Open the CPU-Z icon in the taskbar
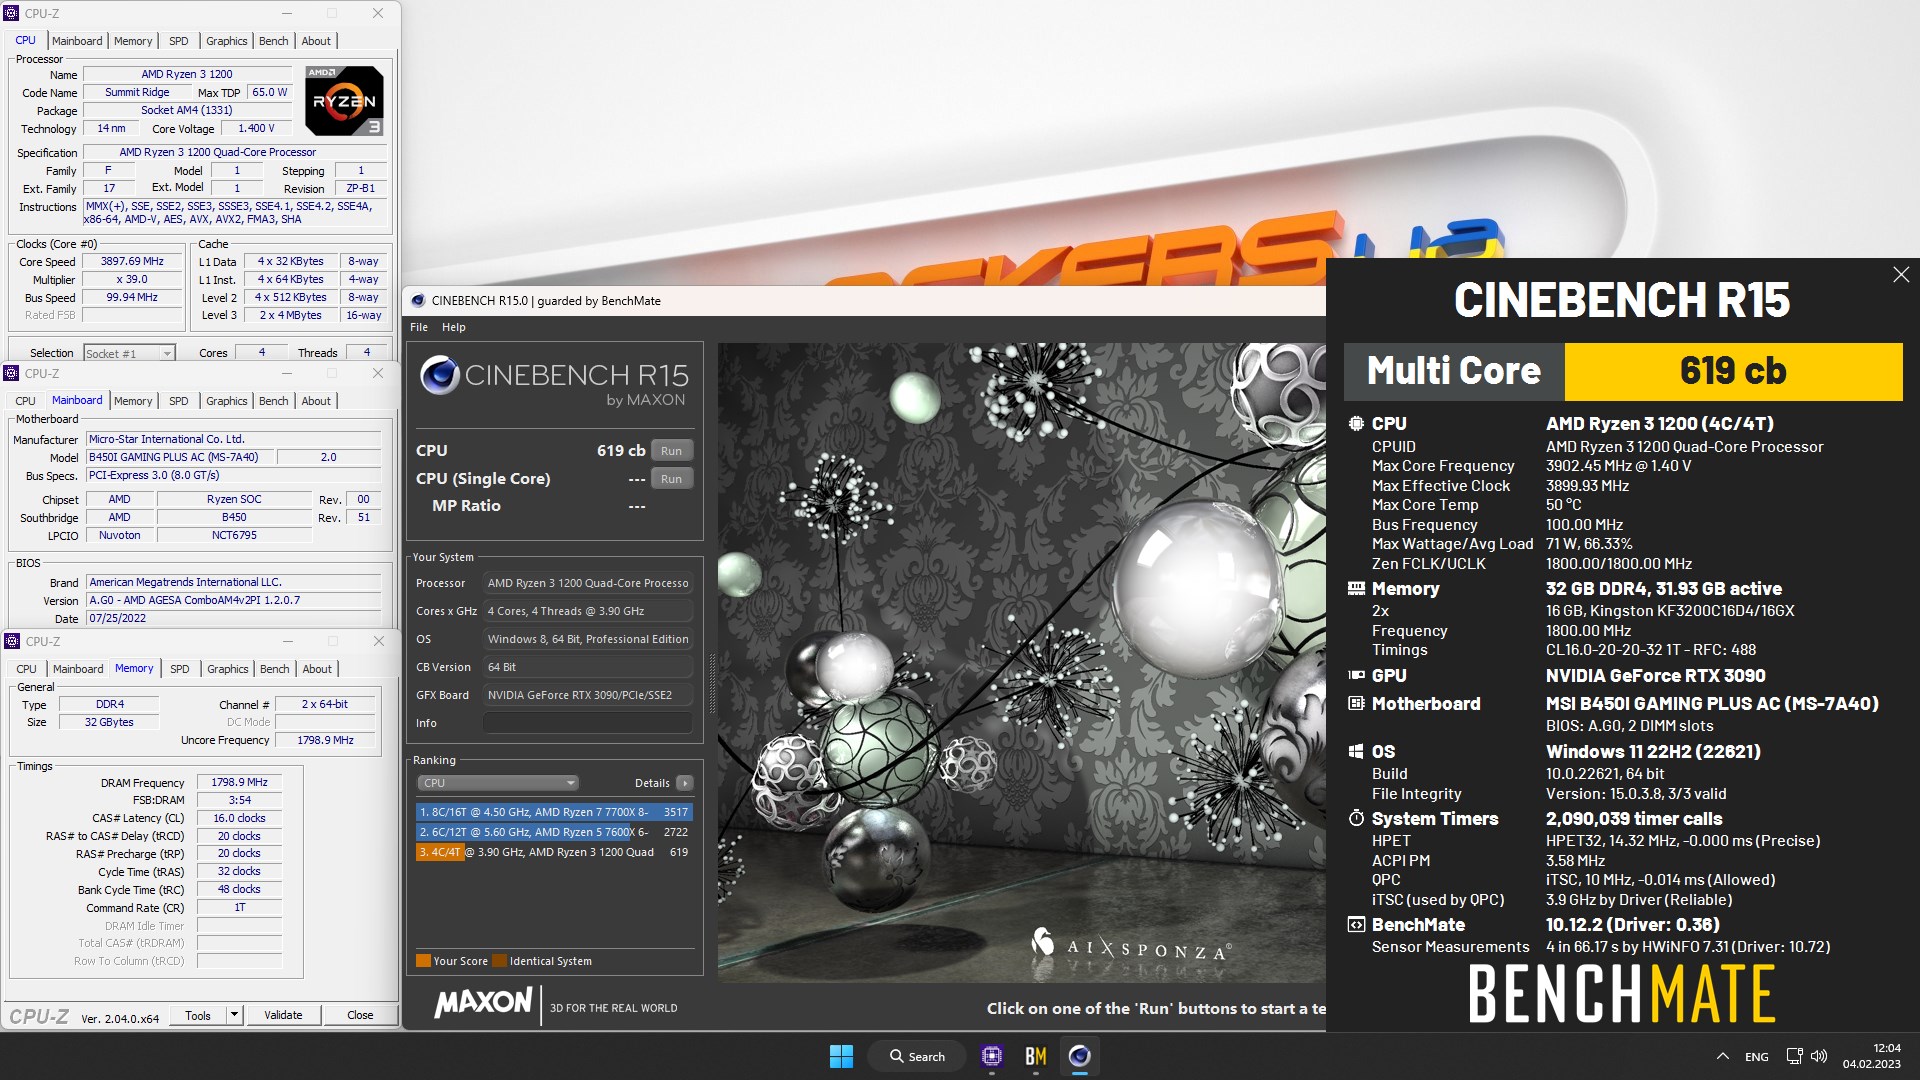The width and height of the screenshot is (1920, 1080). tap(992, 1056)
